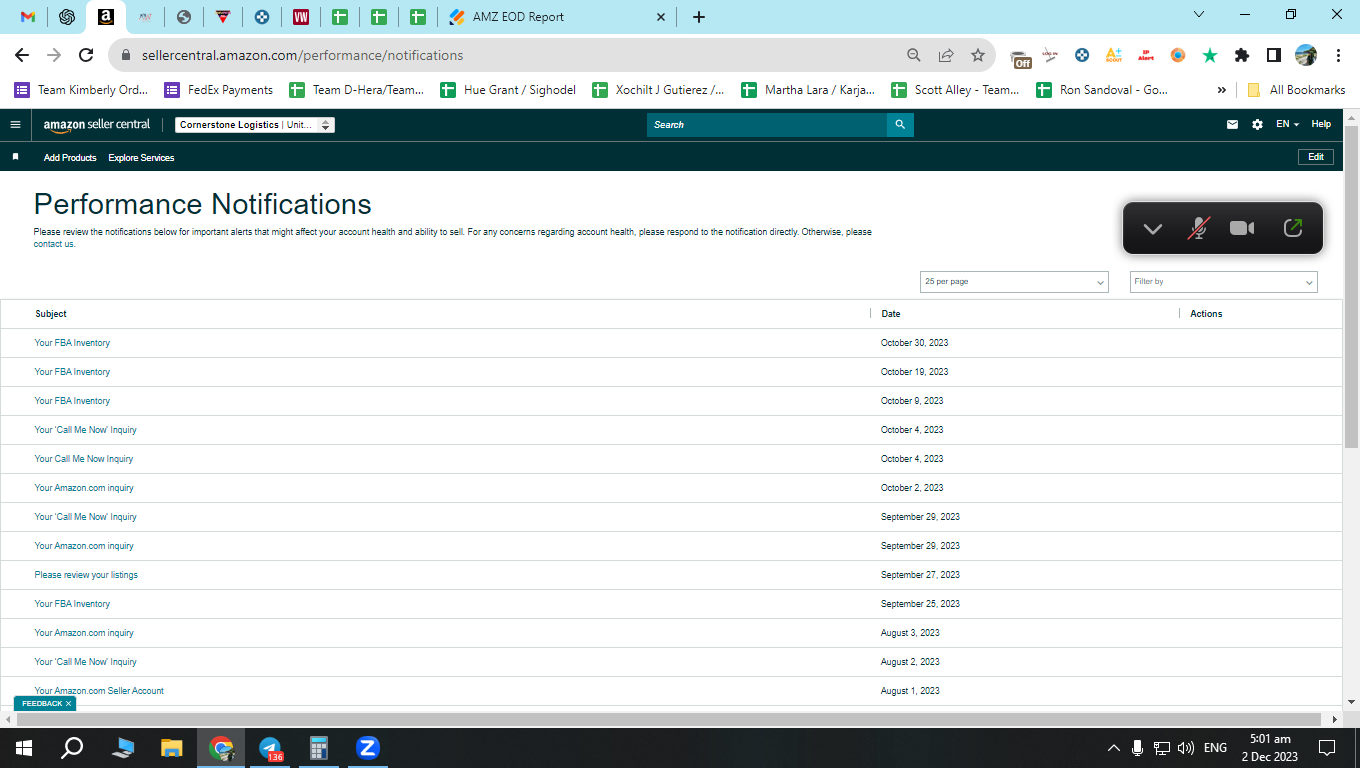This screenshot has height=768, width=1360.
Task: Click the vertical page scrollbar thumb
Action: (1351, 285)
